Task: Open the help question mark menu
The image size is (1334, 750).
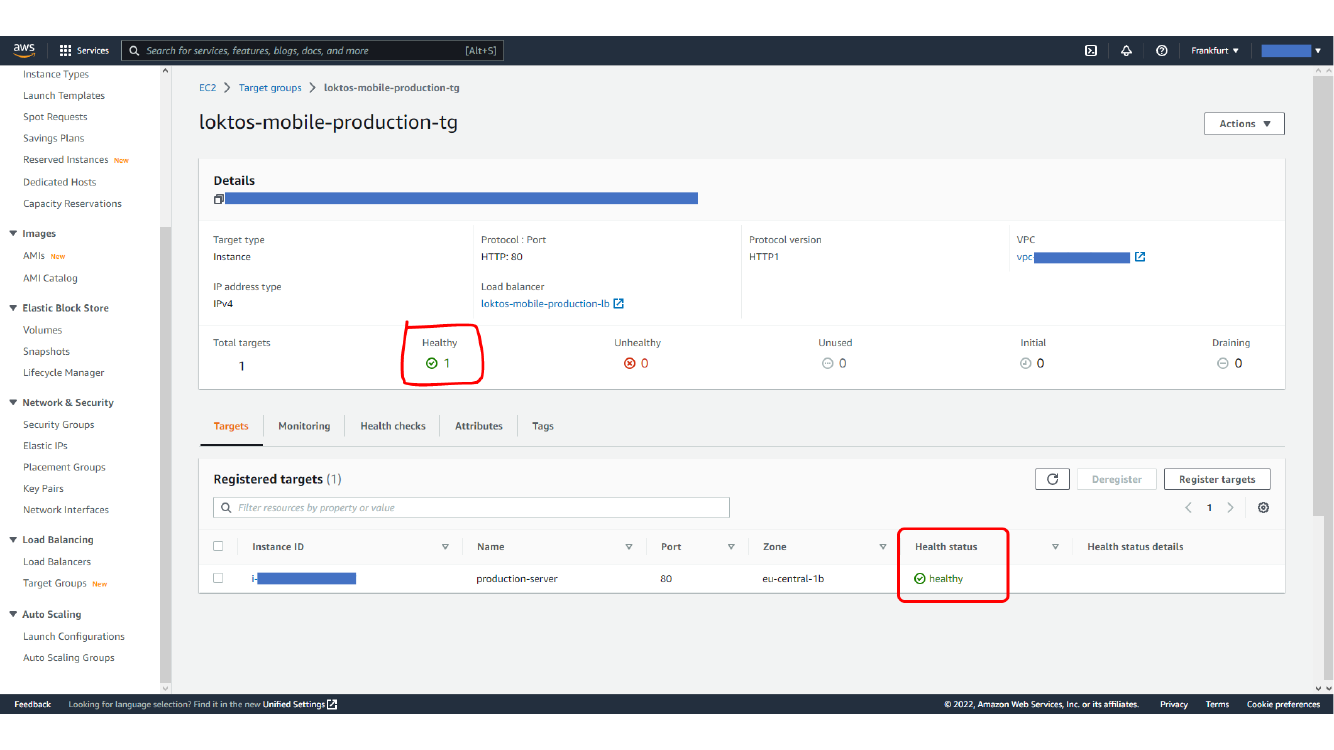Action: point(1161,50)
